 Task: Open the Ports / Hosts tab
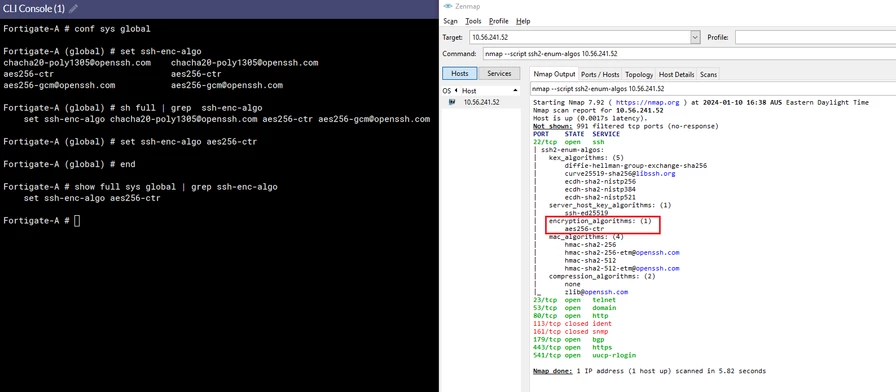click(x=600, y=74)
